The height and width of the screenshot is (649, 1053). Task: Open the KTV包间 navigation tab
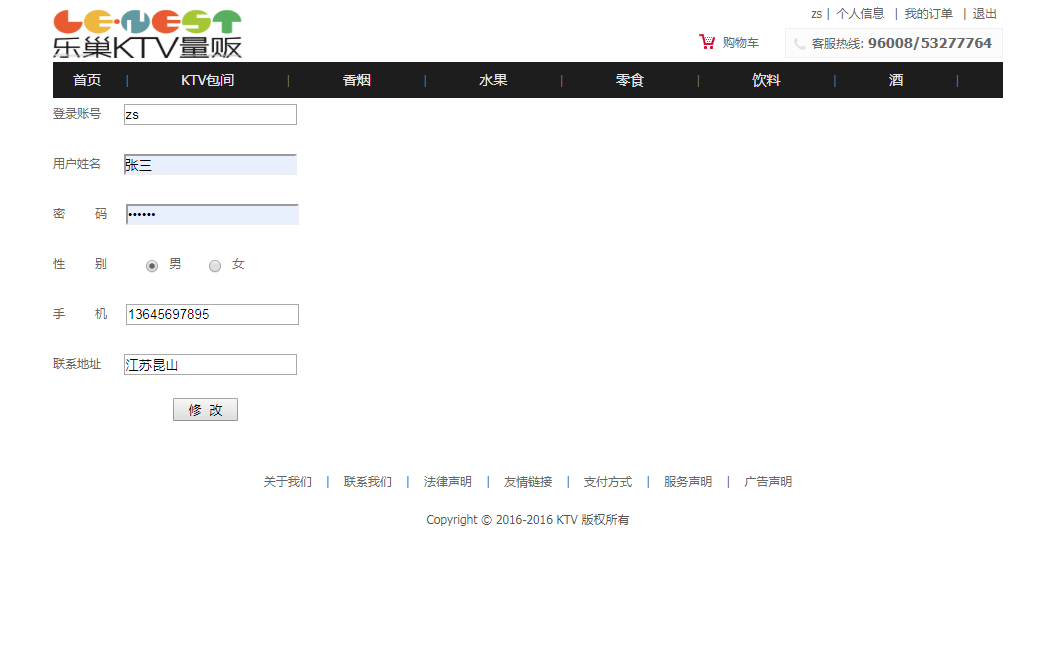coord(208,80)
